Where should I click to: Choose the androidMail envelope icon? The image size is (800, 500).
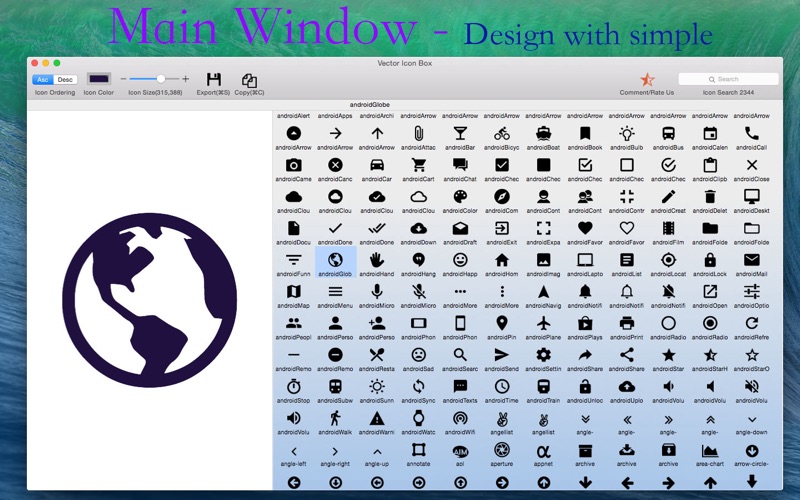click(752, 260)
